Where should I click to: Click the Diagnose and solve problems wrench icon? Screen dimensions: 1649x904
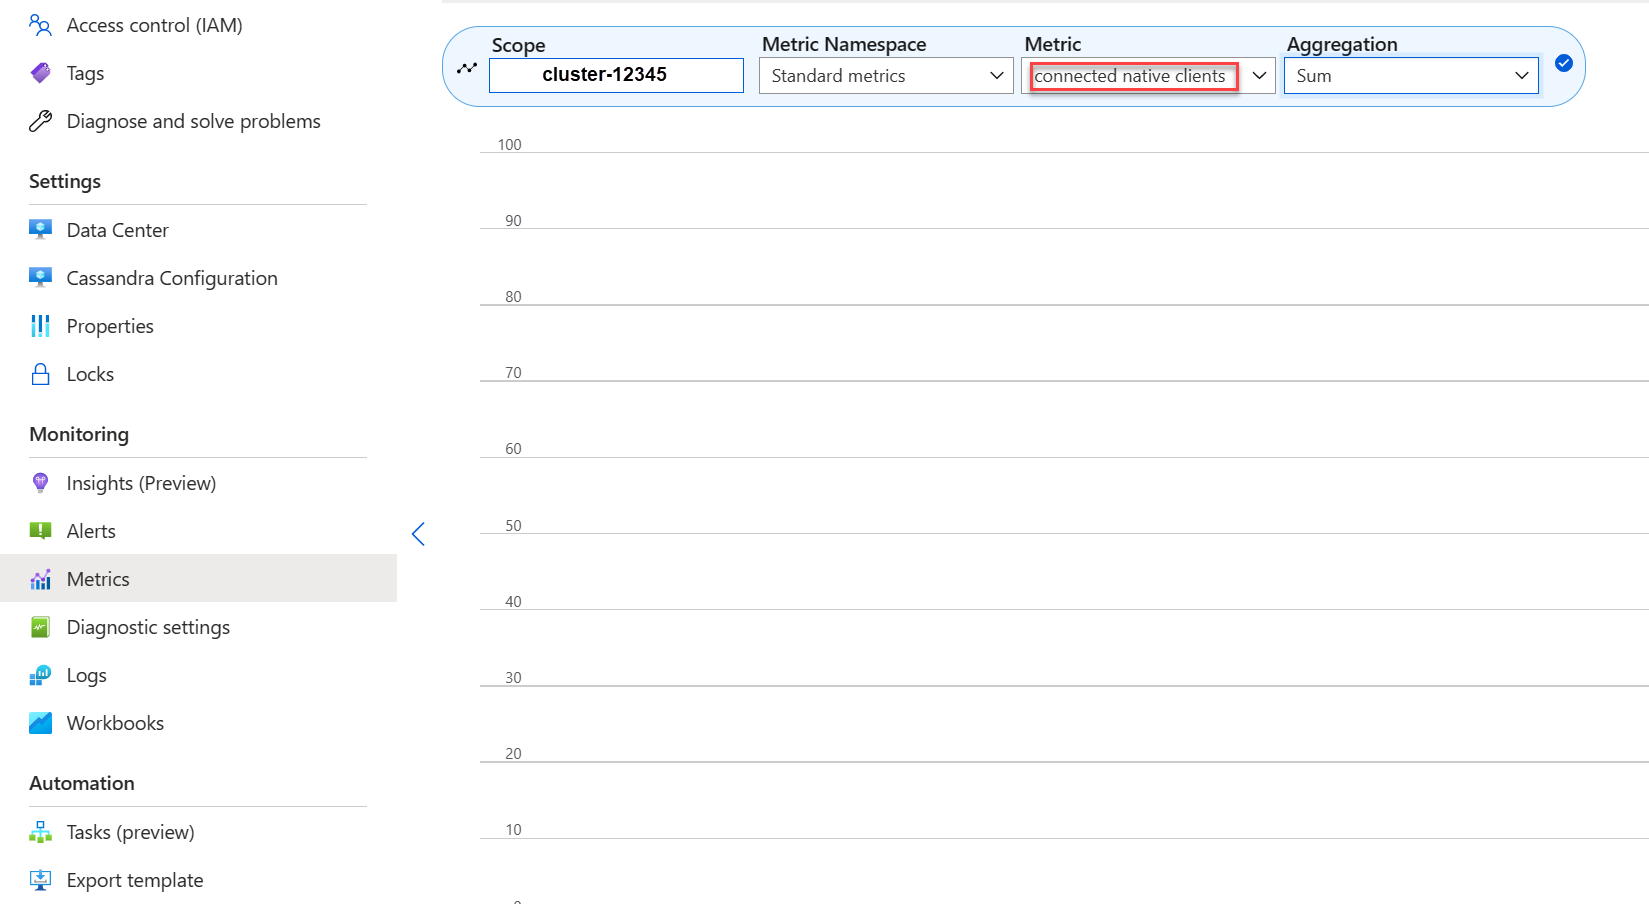pos(40,121)
